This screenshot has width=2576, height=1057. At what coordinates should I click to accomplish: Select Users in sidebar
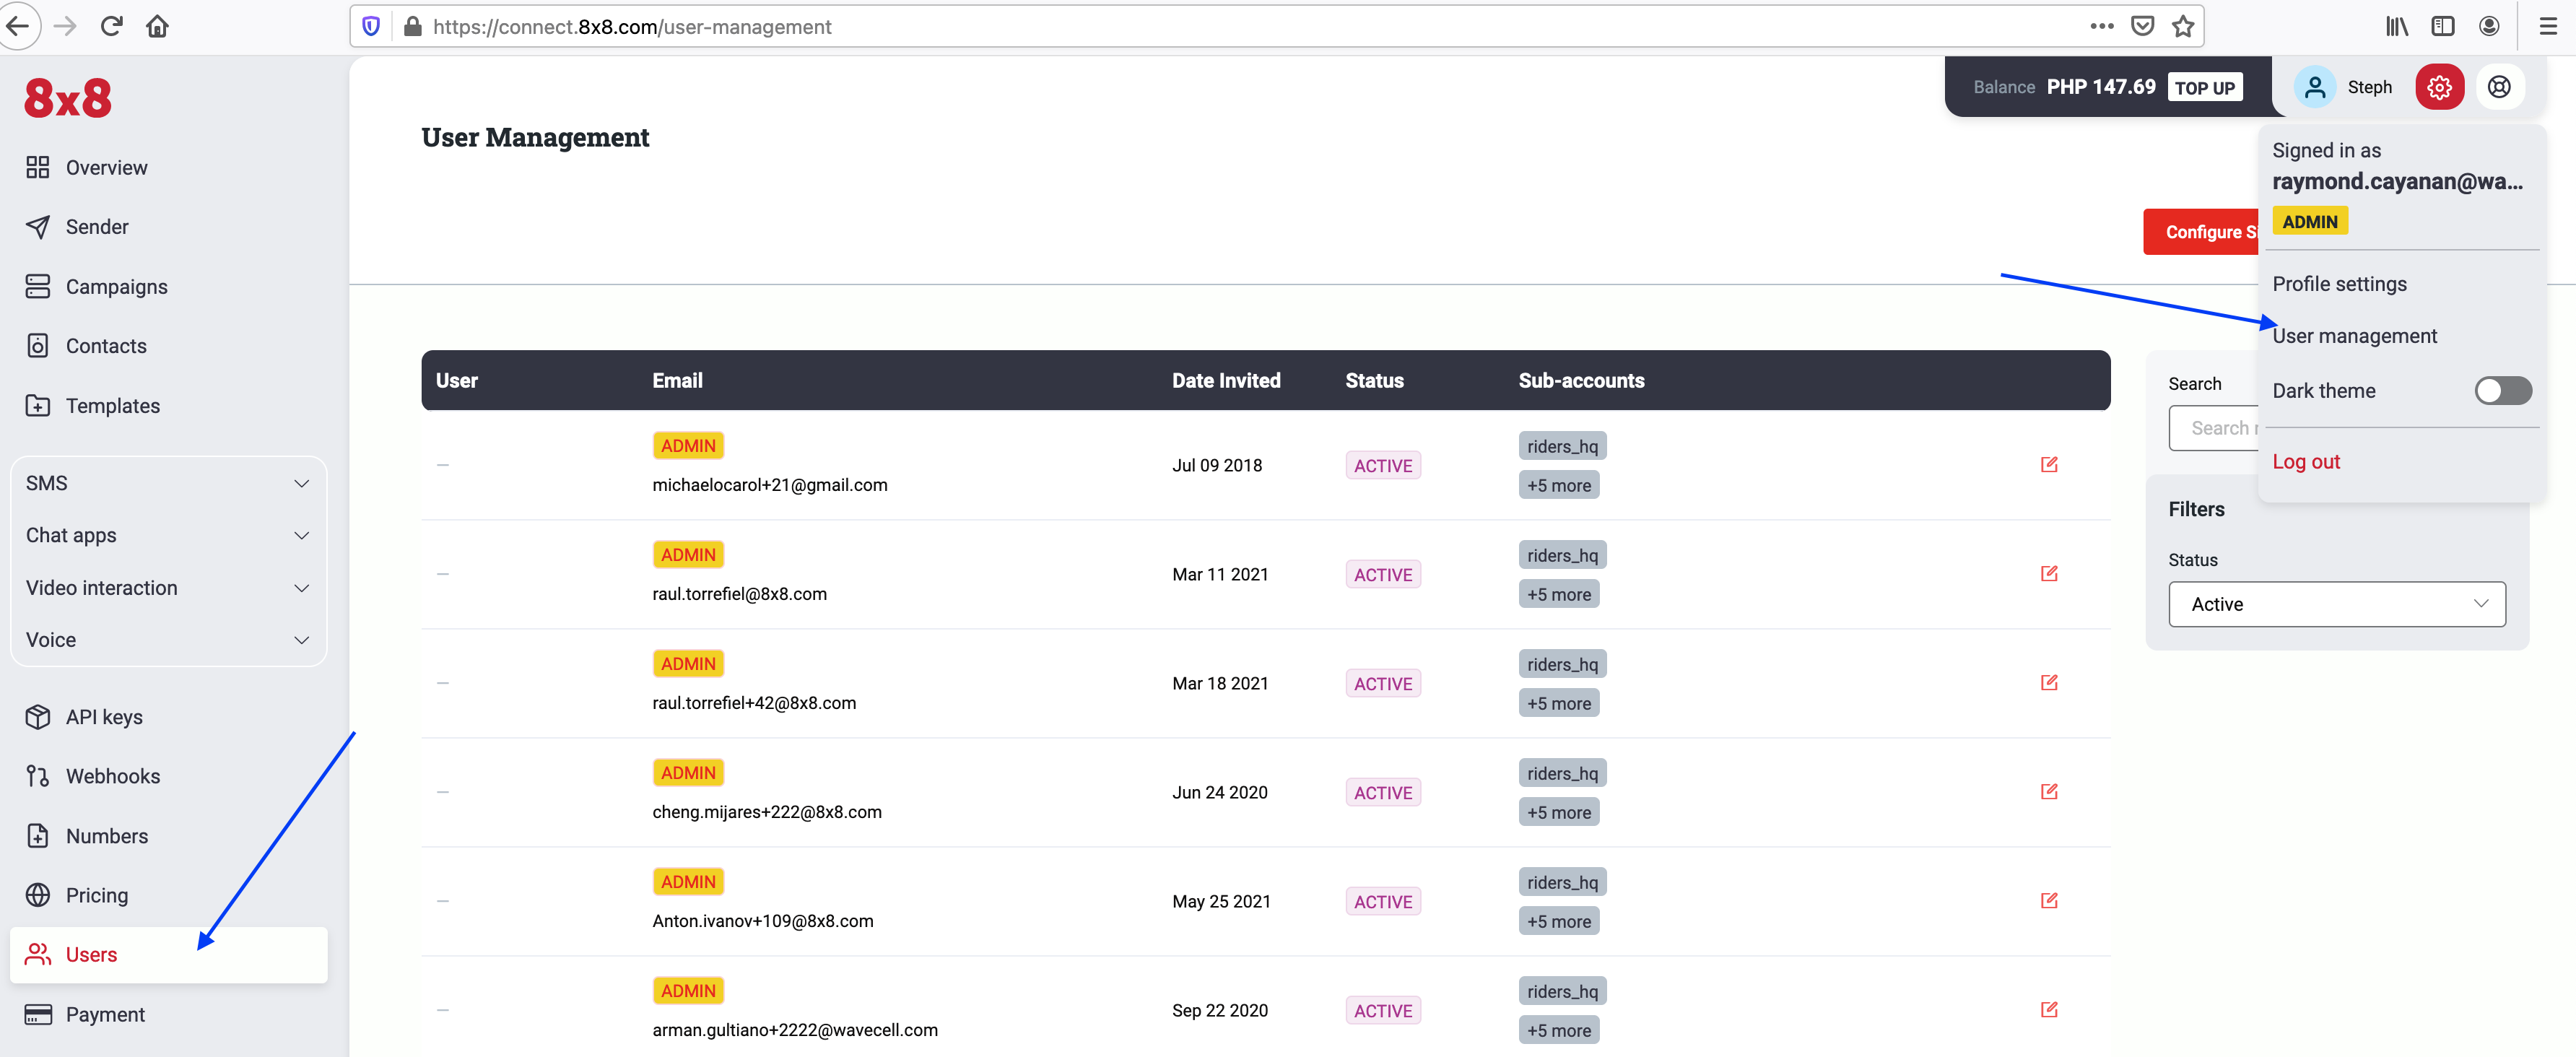pos(168,955)
